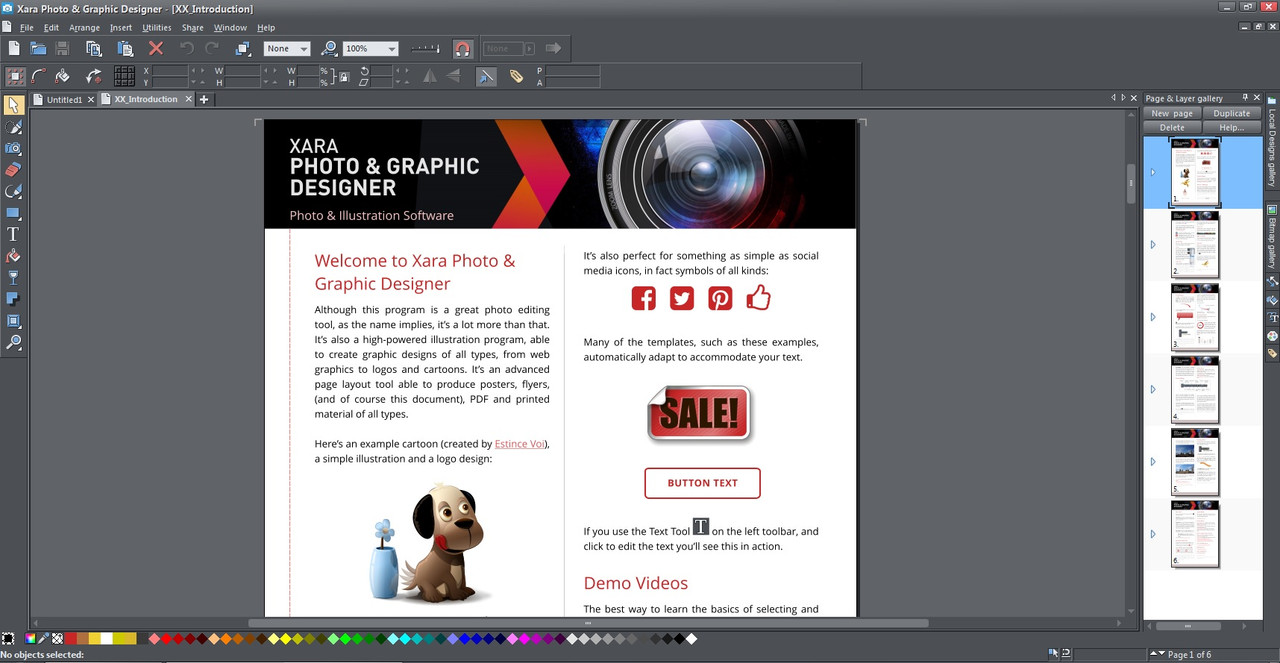Select the page 2 thumbnail

coord(1195,245)
